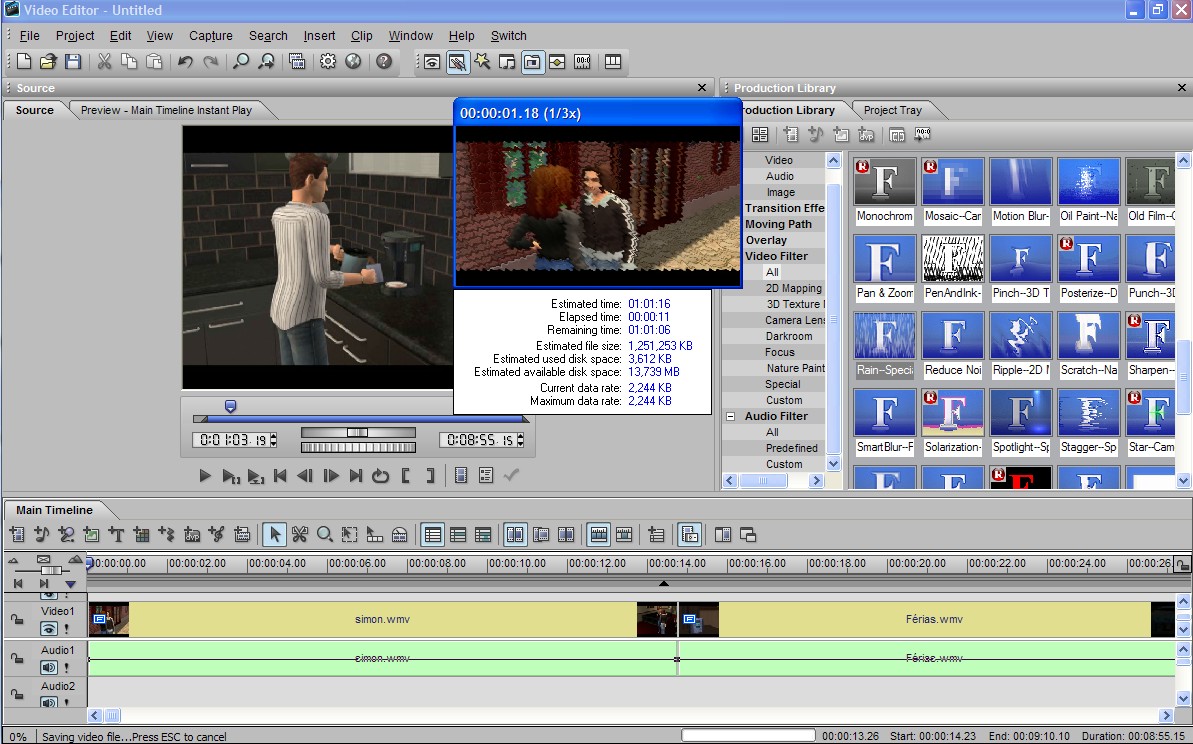1193x744 pixels.
Task: Mute the Audio1 track speaker
Action: coord(49,668)
